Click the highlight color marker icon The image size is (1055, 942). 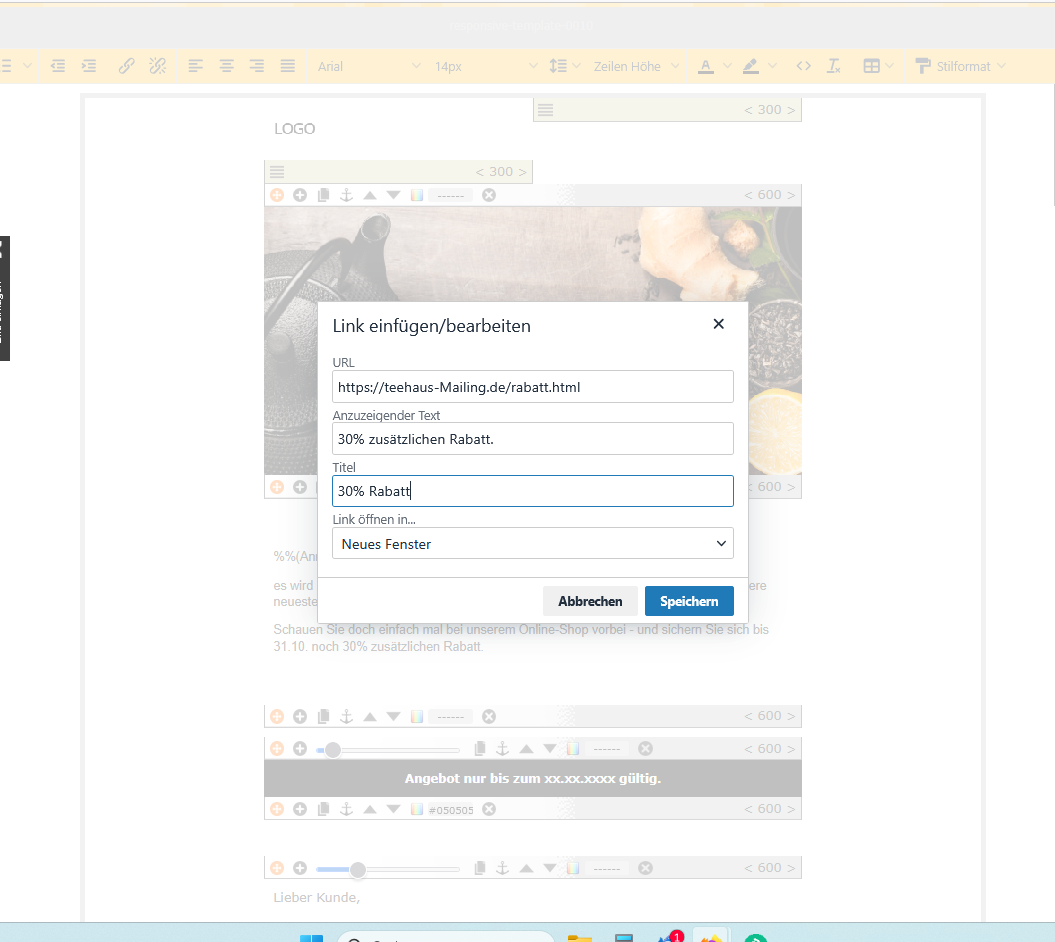coord(751,66)
